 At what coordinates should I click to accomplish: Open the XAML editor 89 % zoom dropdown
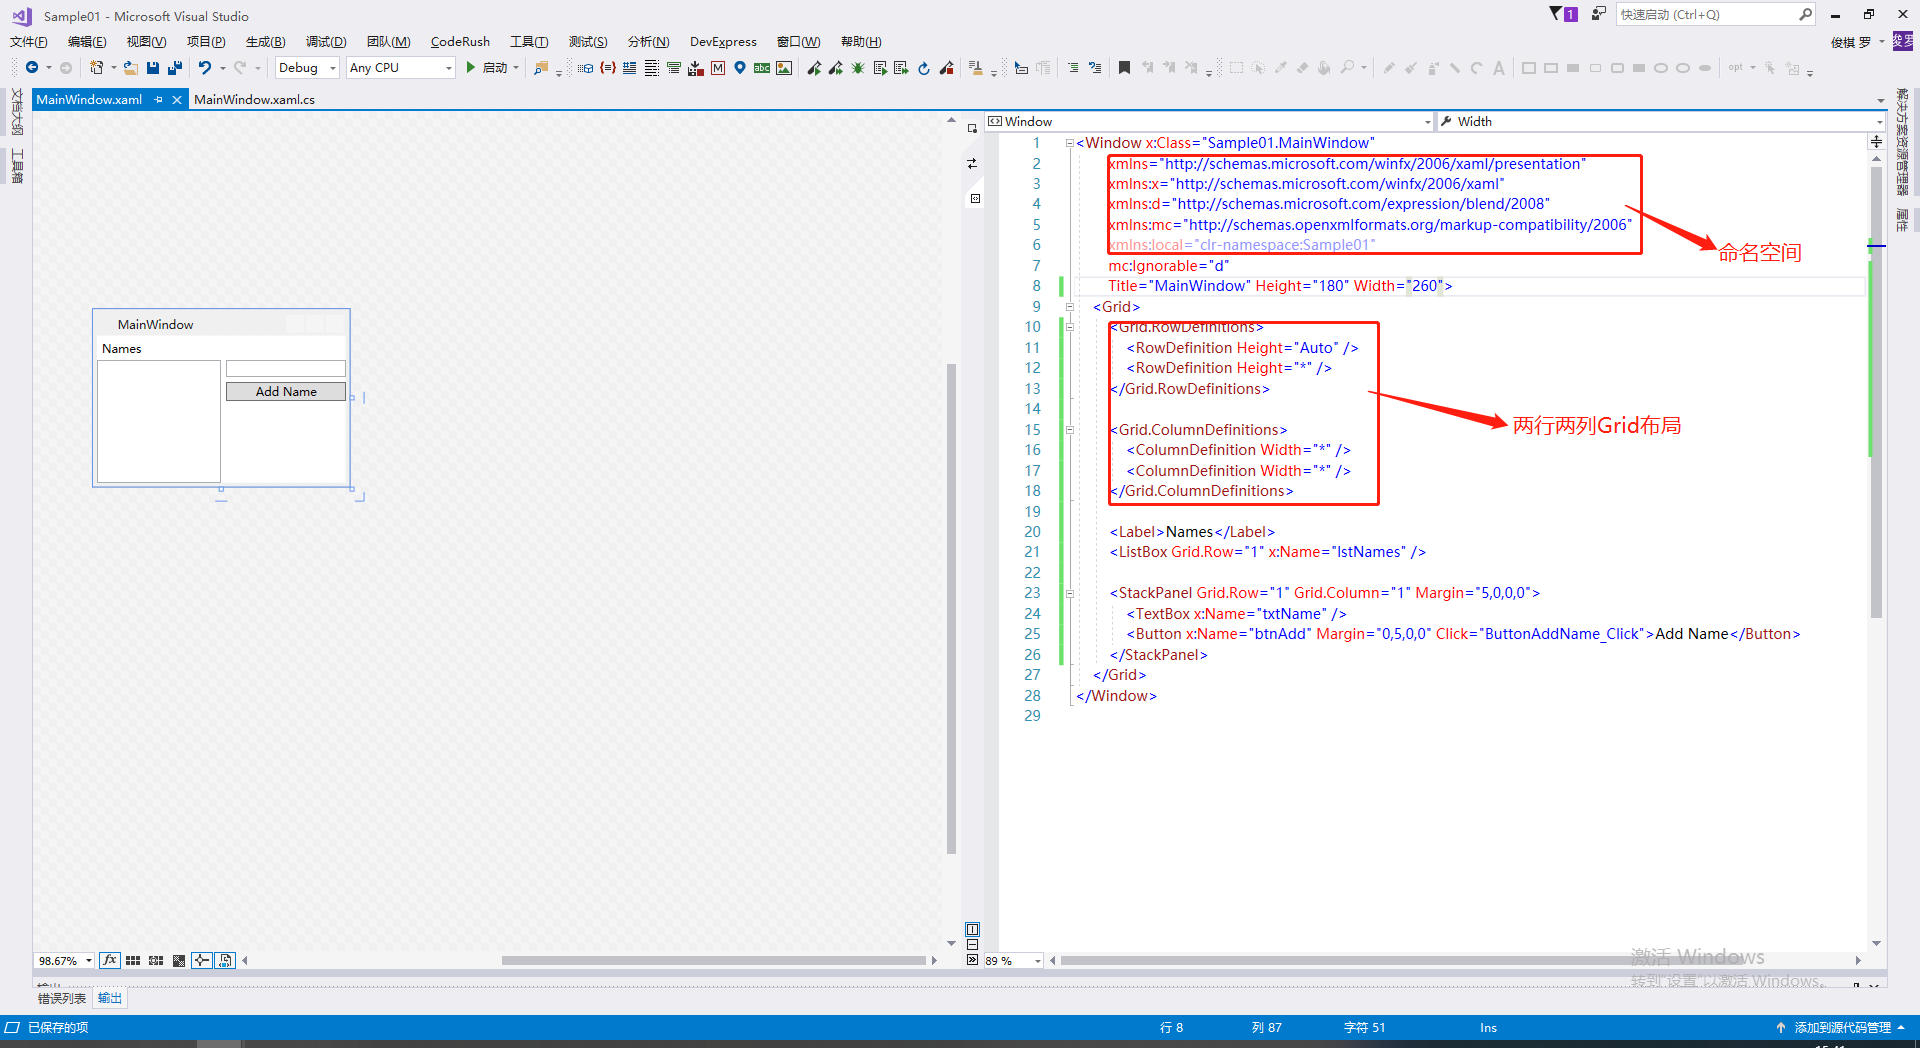[x=1013, y=961]
